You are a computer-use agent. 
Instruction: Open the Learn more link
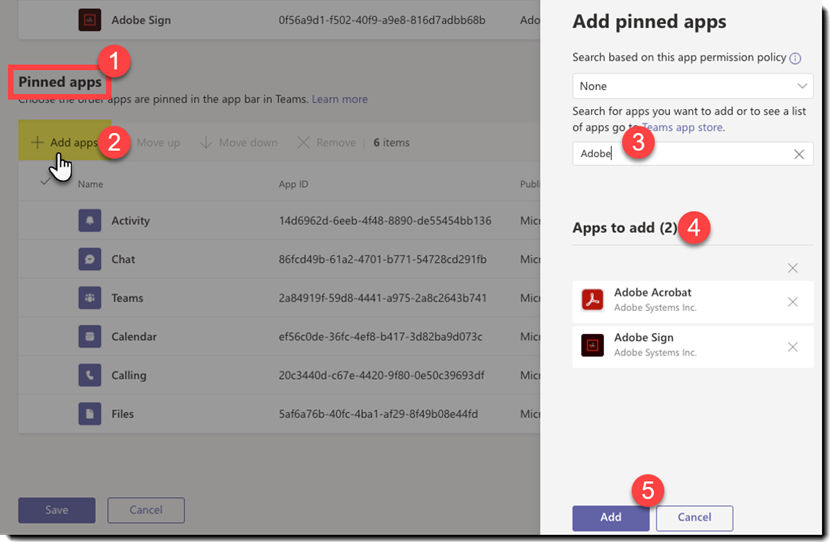tap(339, 99)
